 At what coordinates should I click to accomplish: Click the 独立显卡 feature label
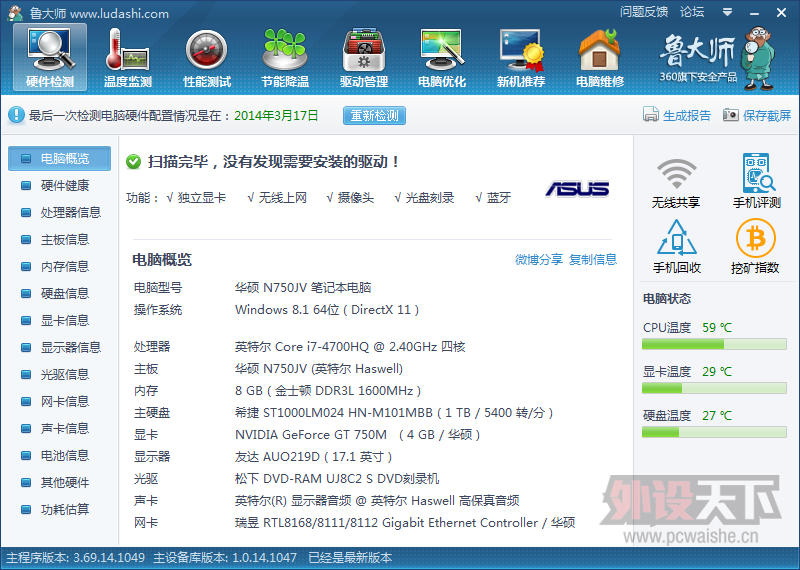click(202, 197)
